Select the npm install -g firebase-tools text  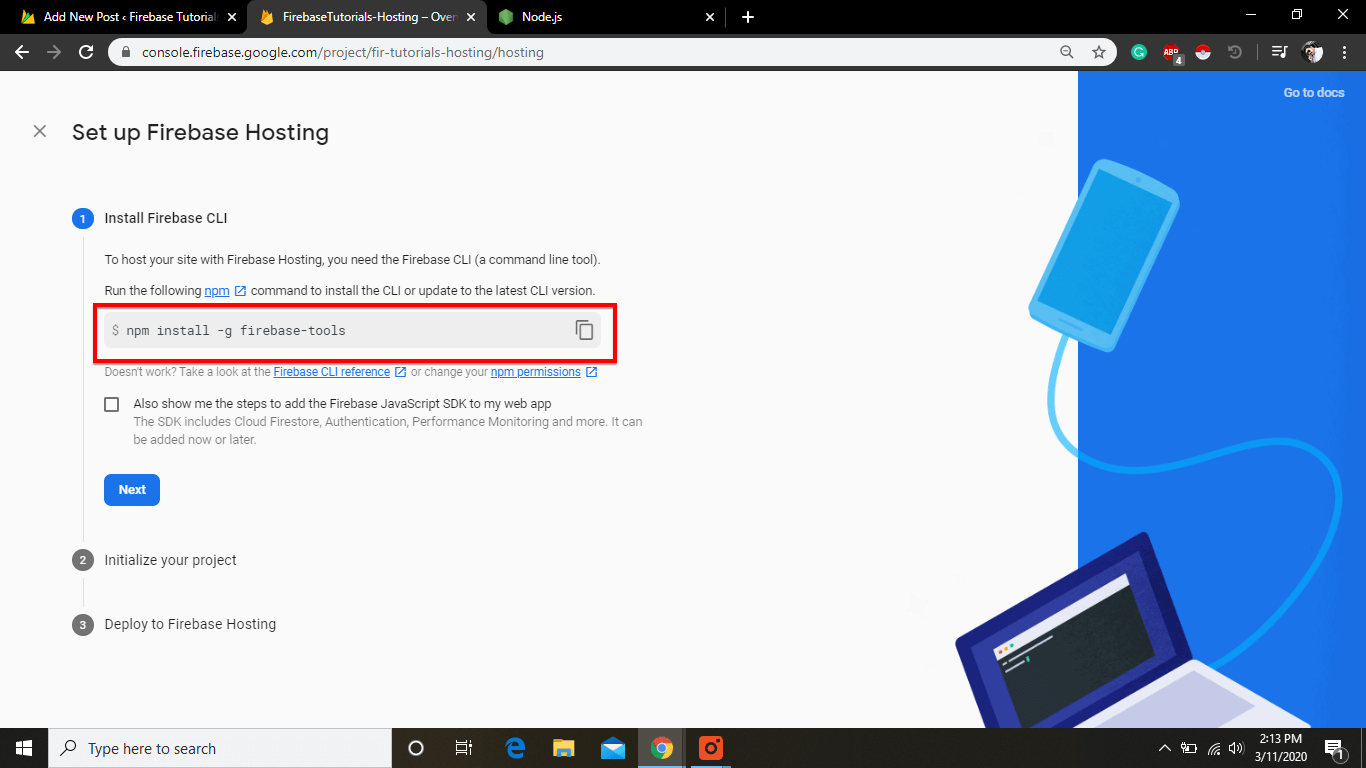tap(236, 331)
